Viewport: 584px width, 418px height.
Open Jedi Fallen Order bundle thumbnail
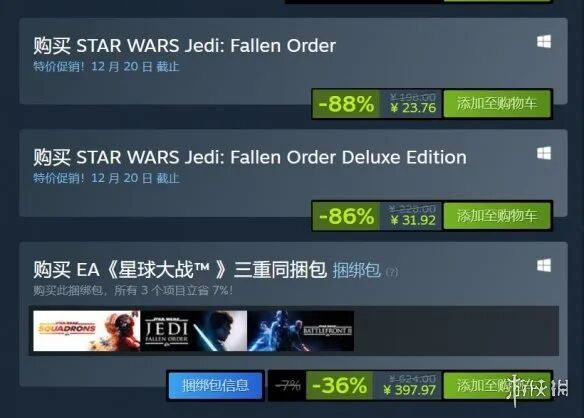click(194, 331)
